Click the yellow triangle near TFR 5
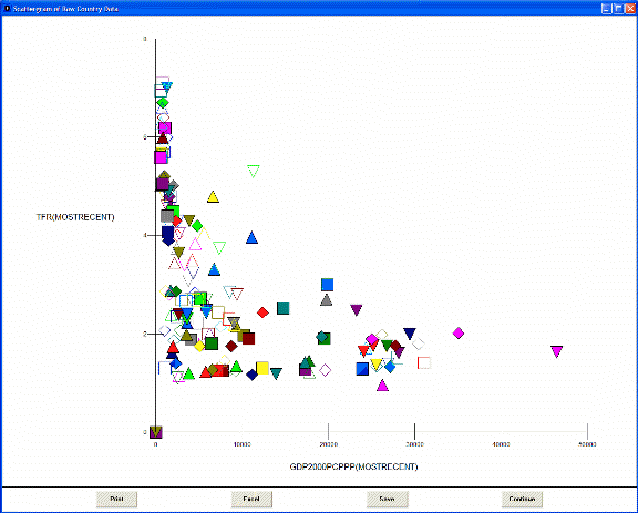638x513 pixels. (x=213, y=197)
